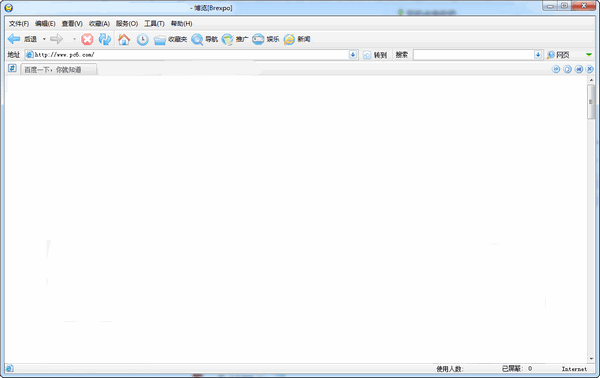Open the 工具(T) menu
The width and height of the screenshot is (600, 378).
pyautogui.click(x=154, y=24)
